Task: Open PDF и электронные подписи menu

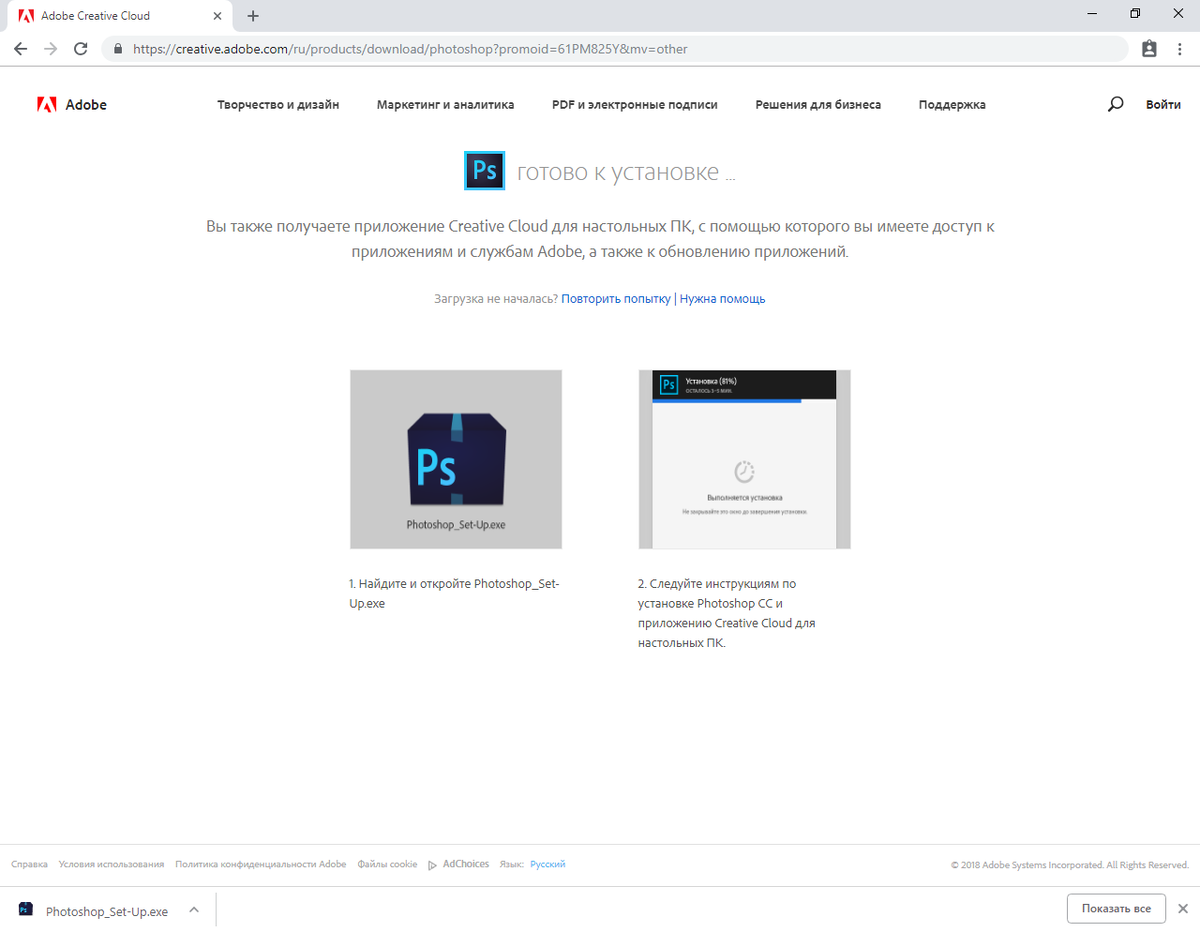Action: click(x=634, y=104)
